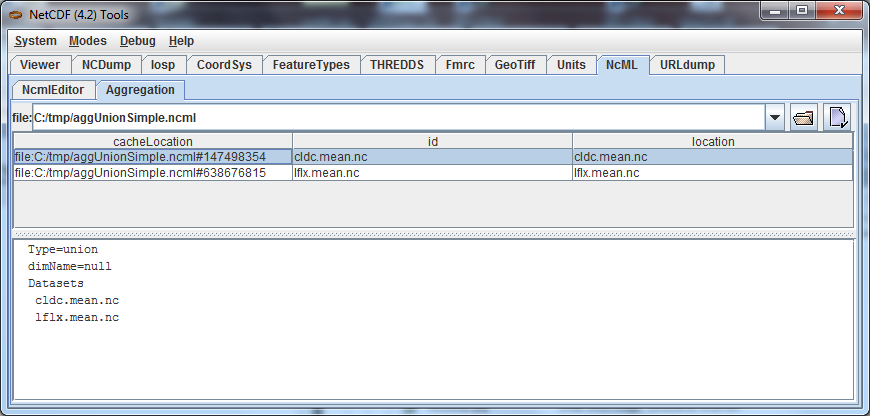Open the Debug menu
870x416 pixels.
pyautogui.click(x=137, y=41)
